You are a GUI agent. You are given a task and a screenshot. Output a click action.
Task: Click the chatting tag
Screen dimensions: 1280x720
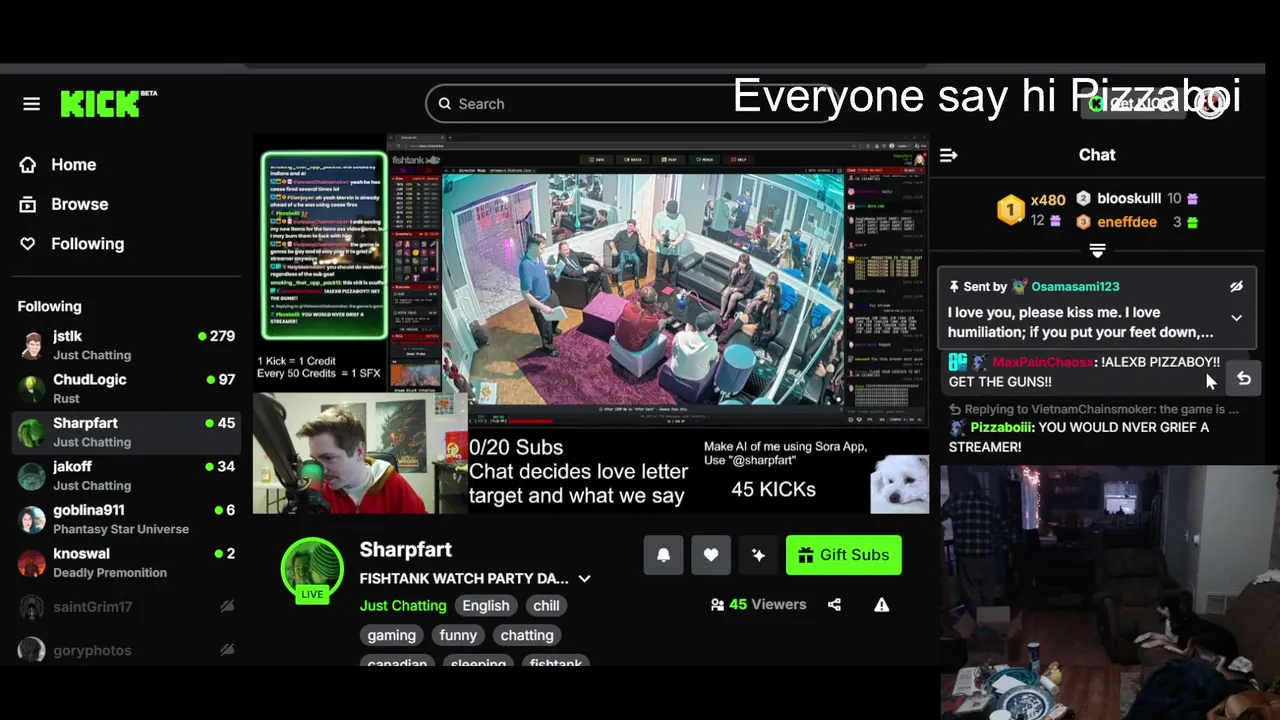pos(527,635)
